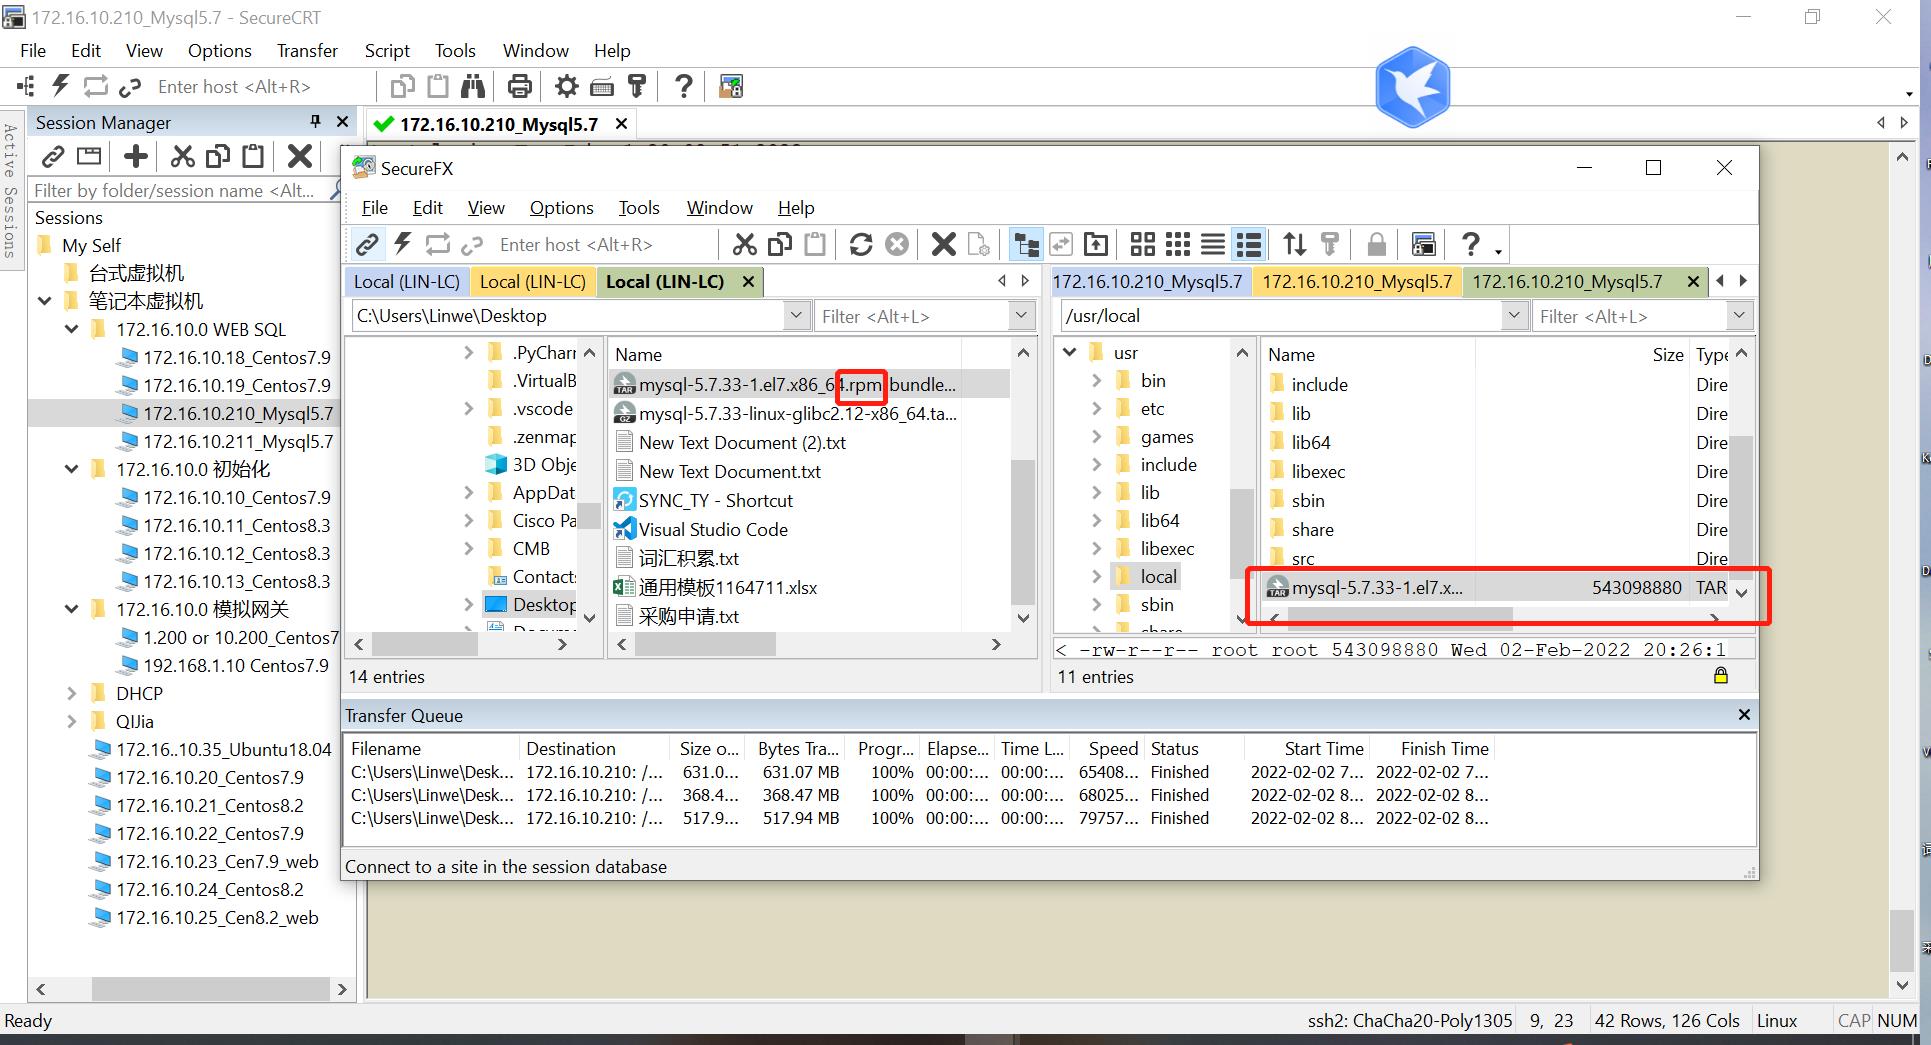Screen dimensions: 1931x1045
Task: Switch to large icons view in SecureFX
Action: pyautogui.click(x=1142, y=244)
